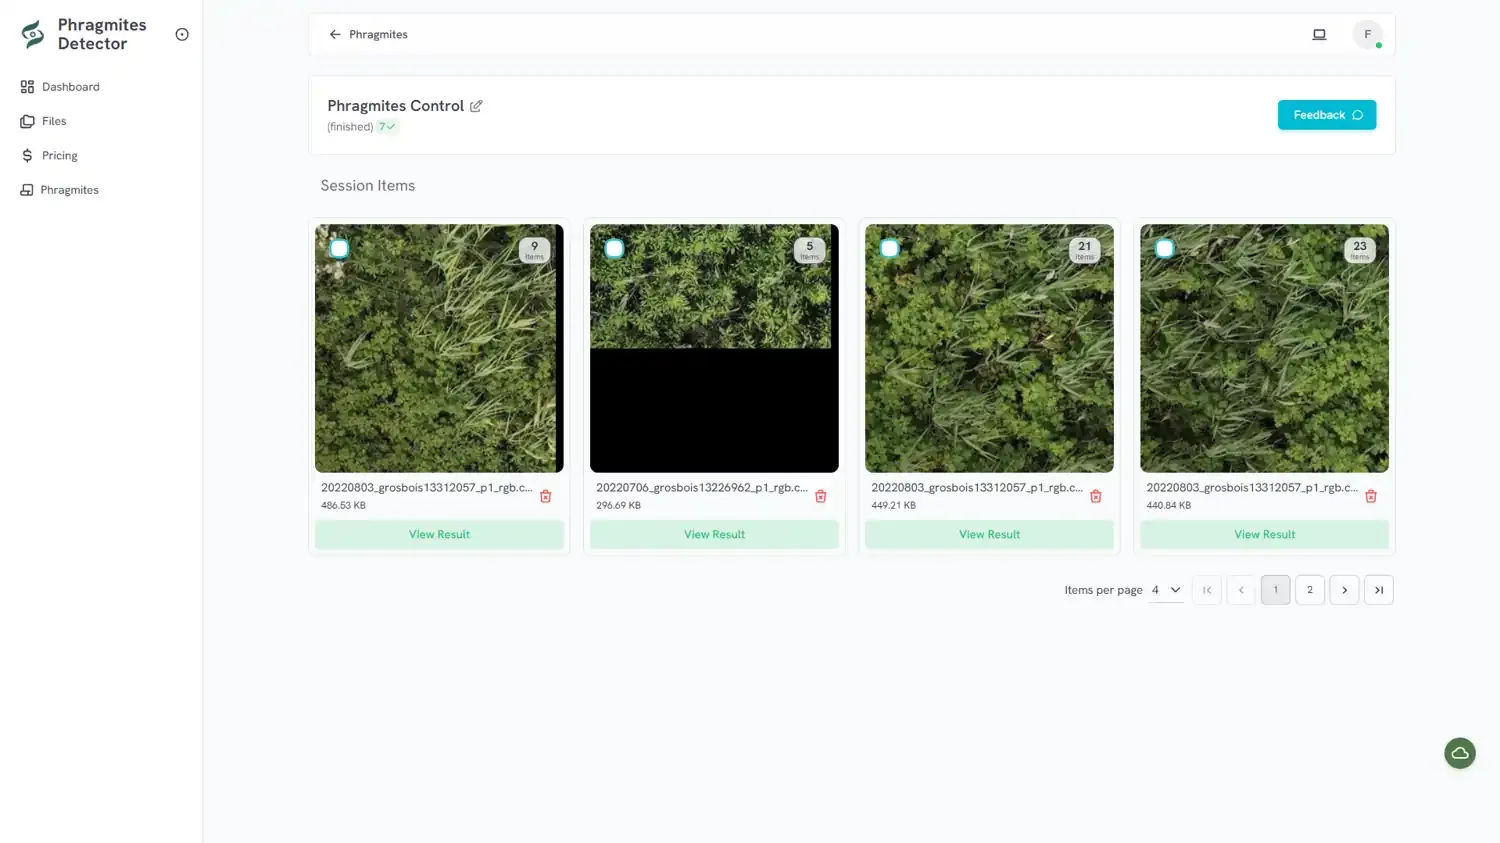
Task: Go to next page with right chevron
Action: [x=1344, y=590]
